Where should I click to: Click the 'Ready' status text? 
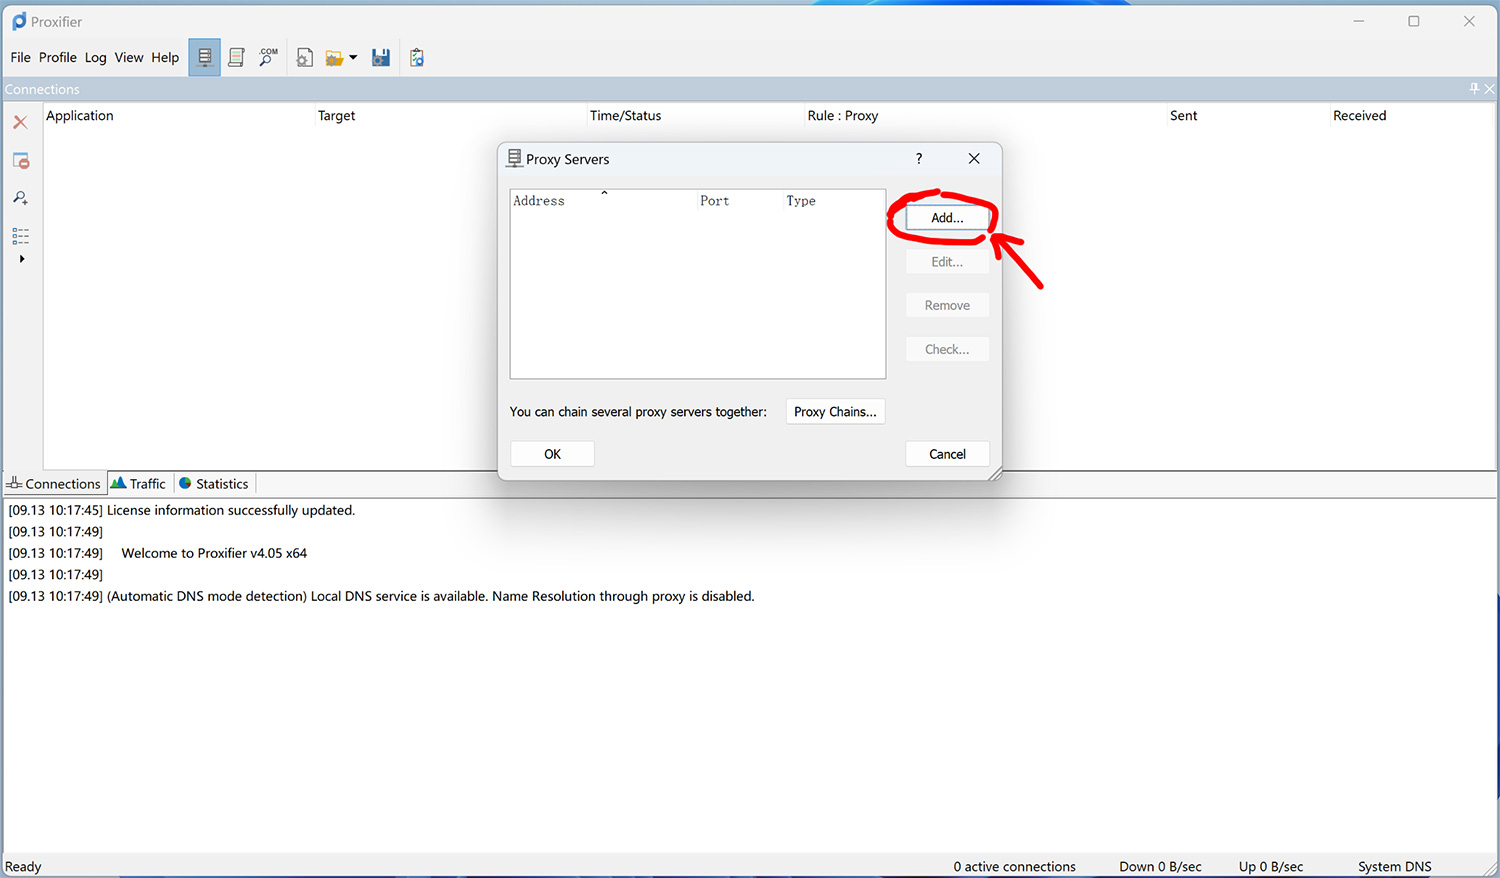[x=23, y=866]
